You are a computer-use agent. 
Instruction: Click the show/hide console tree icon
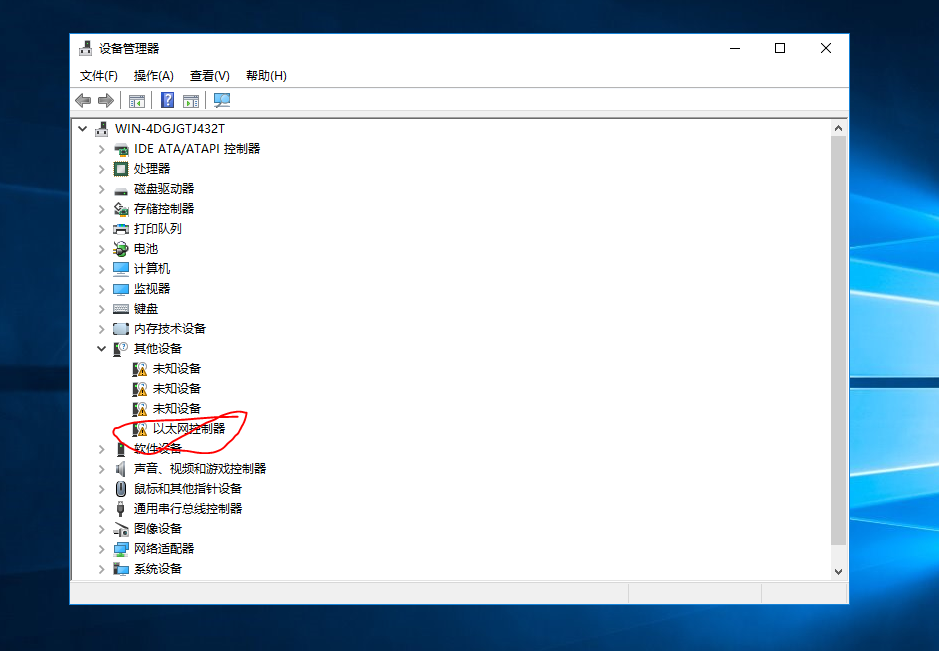click(137, 101)
